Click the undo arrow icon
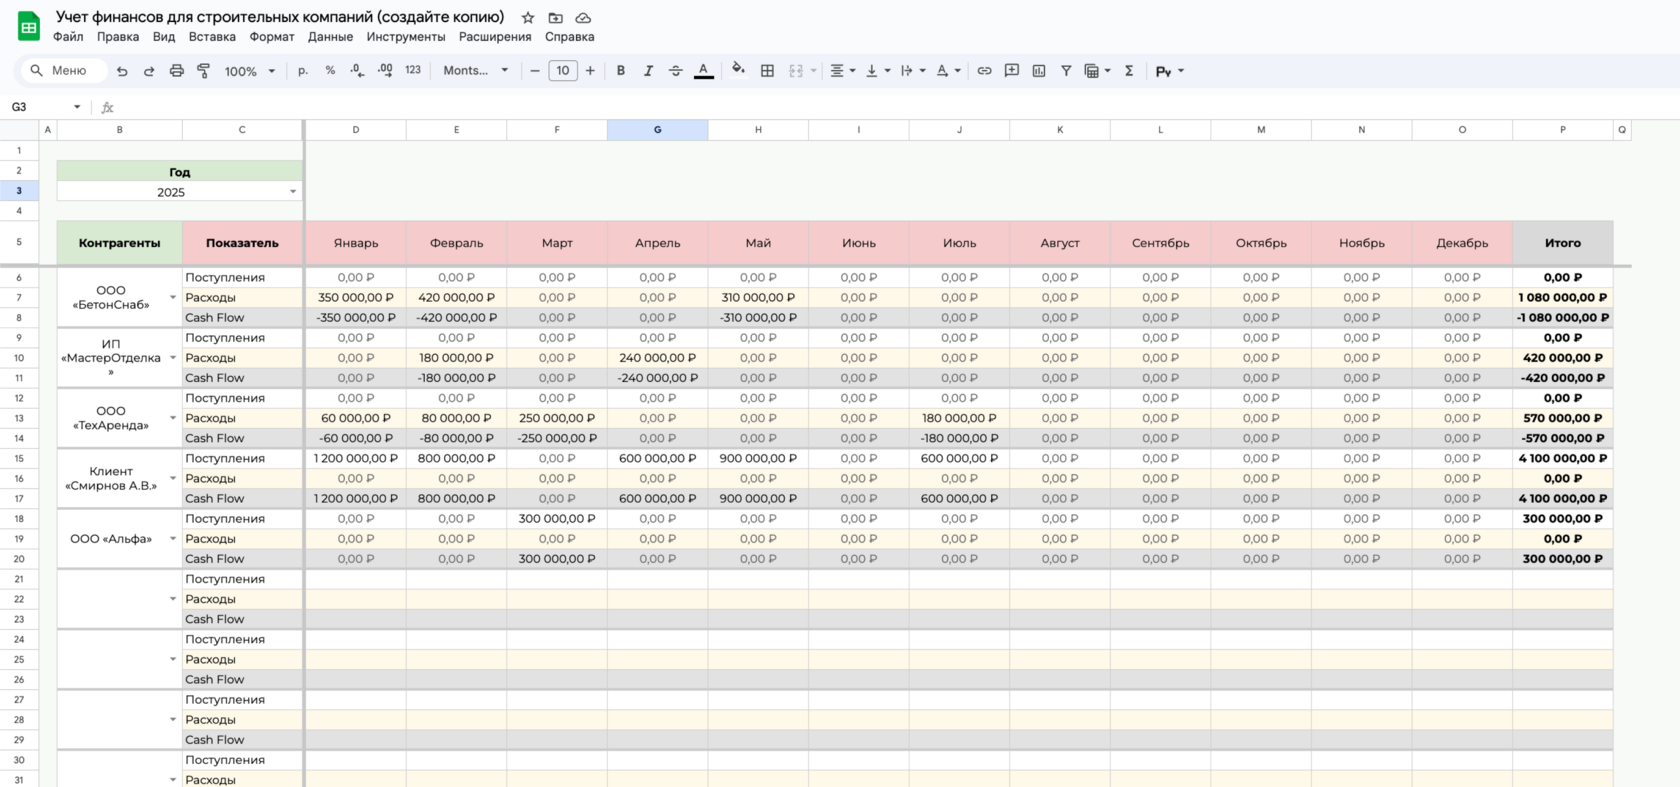Image resolution: width=1680 pixels, height=787 pixels. click(122, 71)
